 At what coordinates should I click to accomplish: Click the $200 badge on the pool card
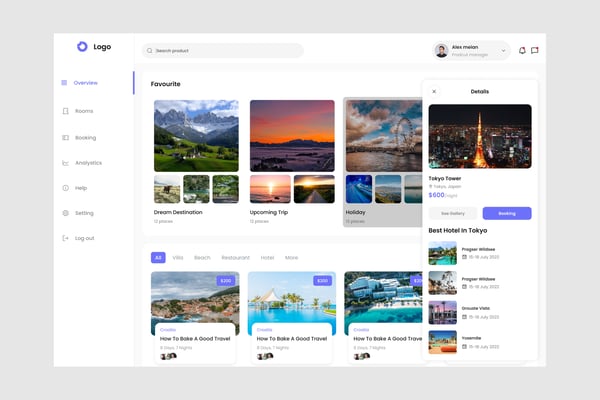(x=323, y=281)
